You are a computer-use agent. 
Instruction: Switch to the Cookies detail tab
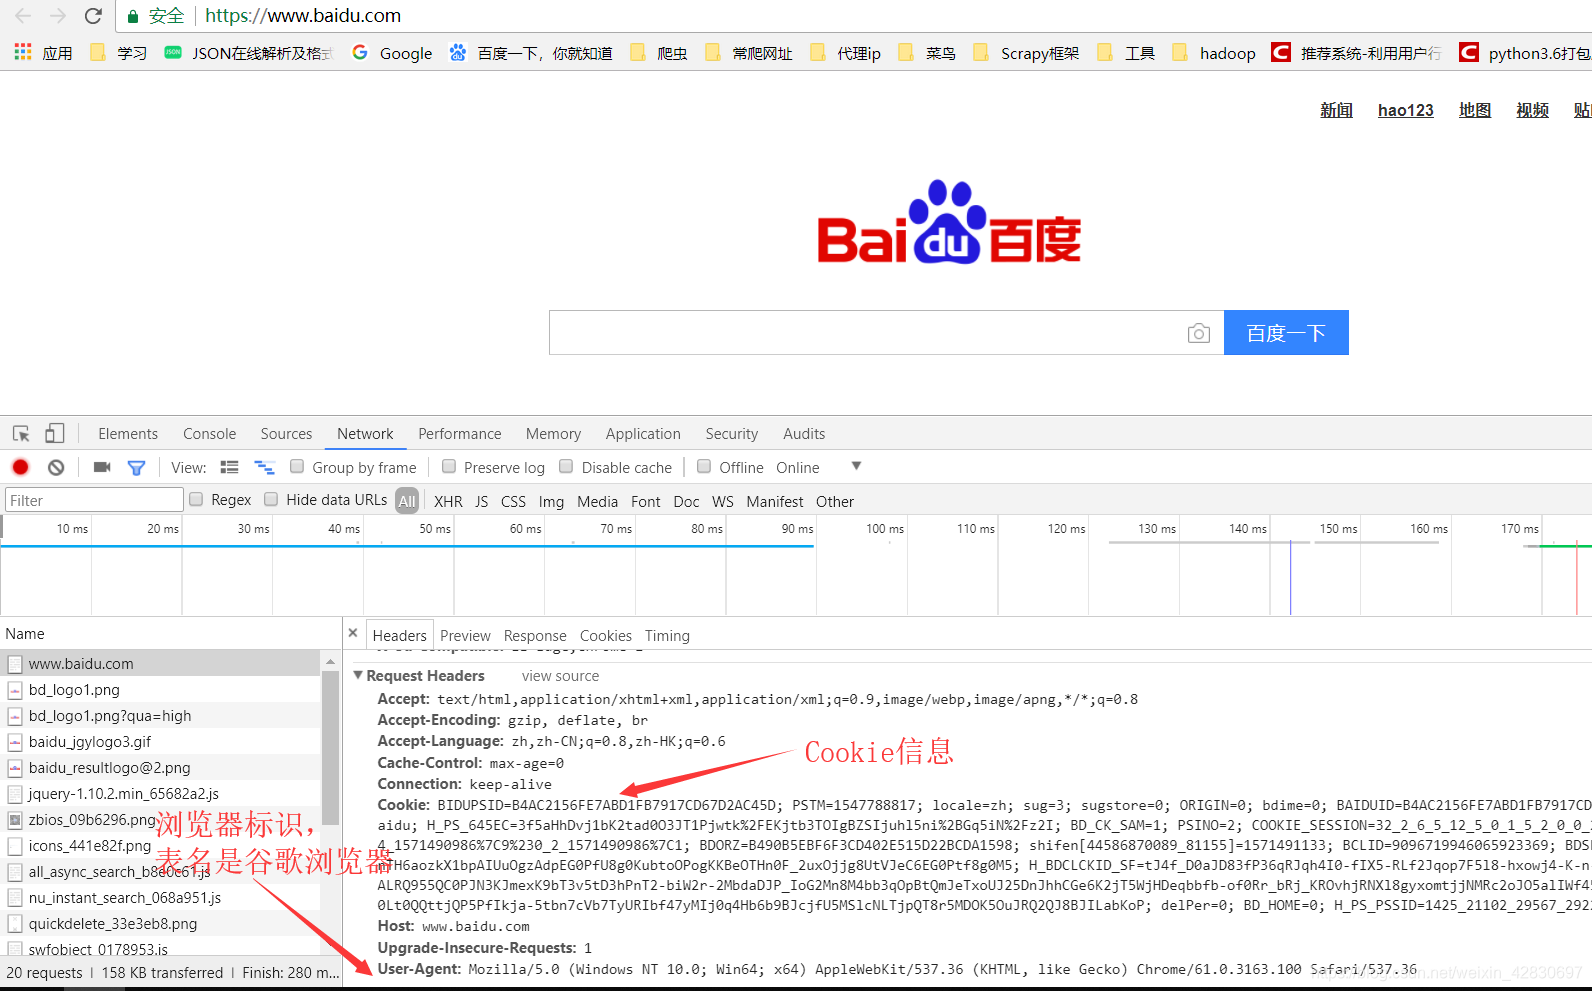tap(606, 635)
